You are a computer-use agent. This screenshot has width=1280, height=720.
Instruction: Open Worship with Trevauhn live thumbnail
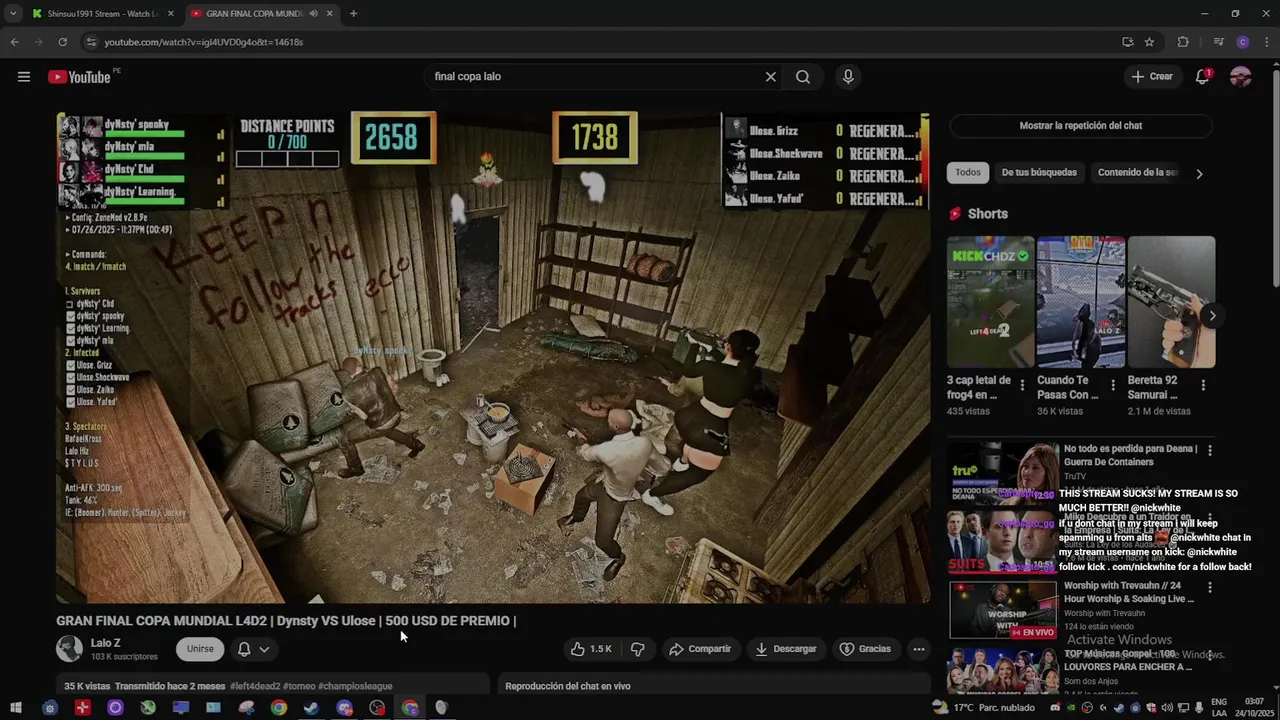pos(1003,609)
